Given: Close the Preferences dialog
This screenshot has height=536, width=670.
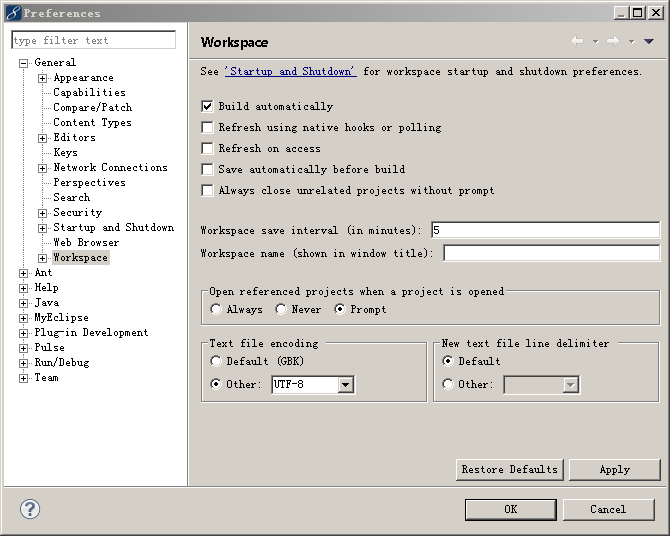Looking at the screenshot, I should click(655, 12).
